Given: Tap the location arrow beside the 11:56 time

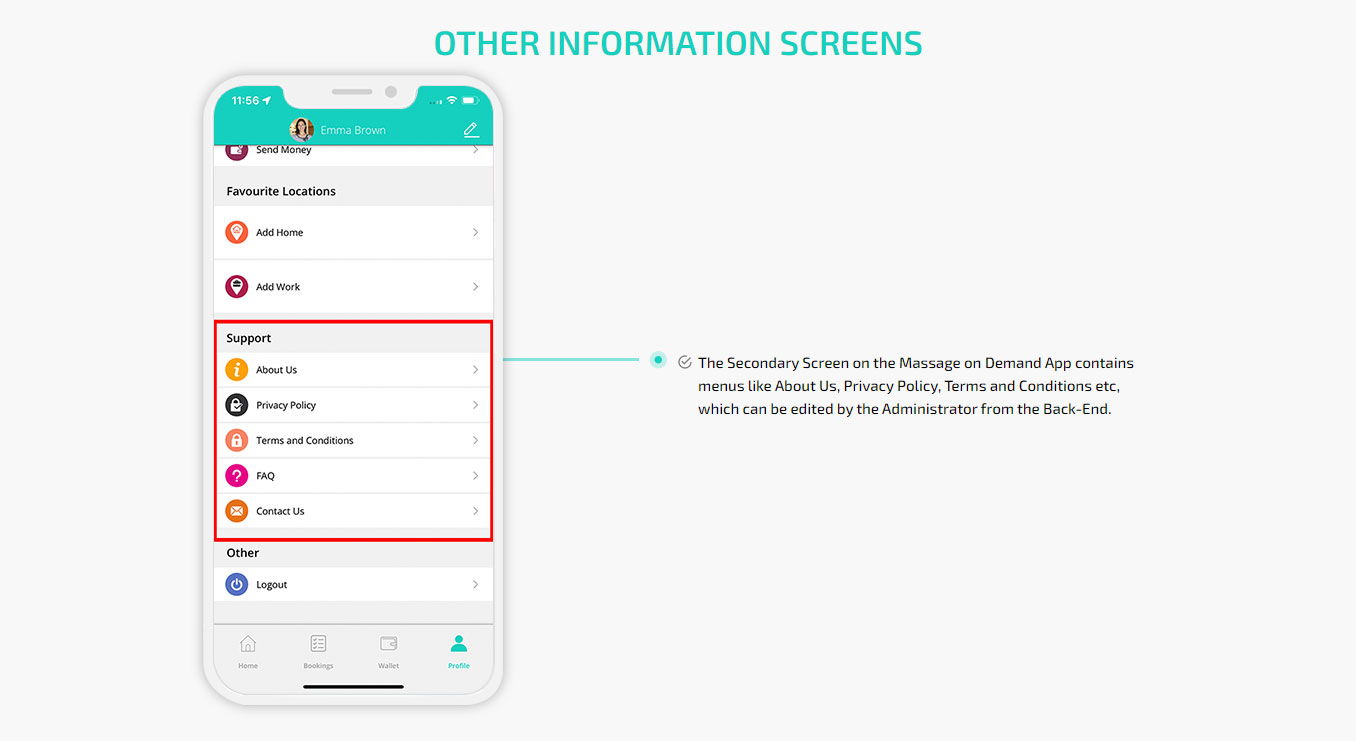Looking at the screenshot, I should point(267,101).
